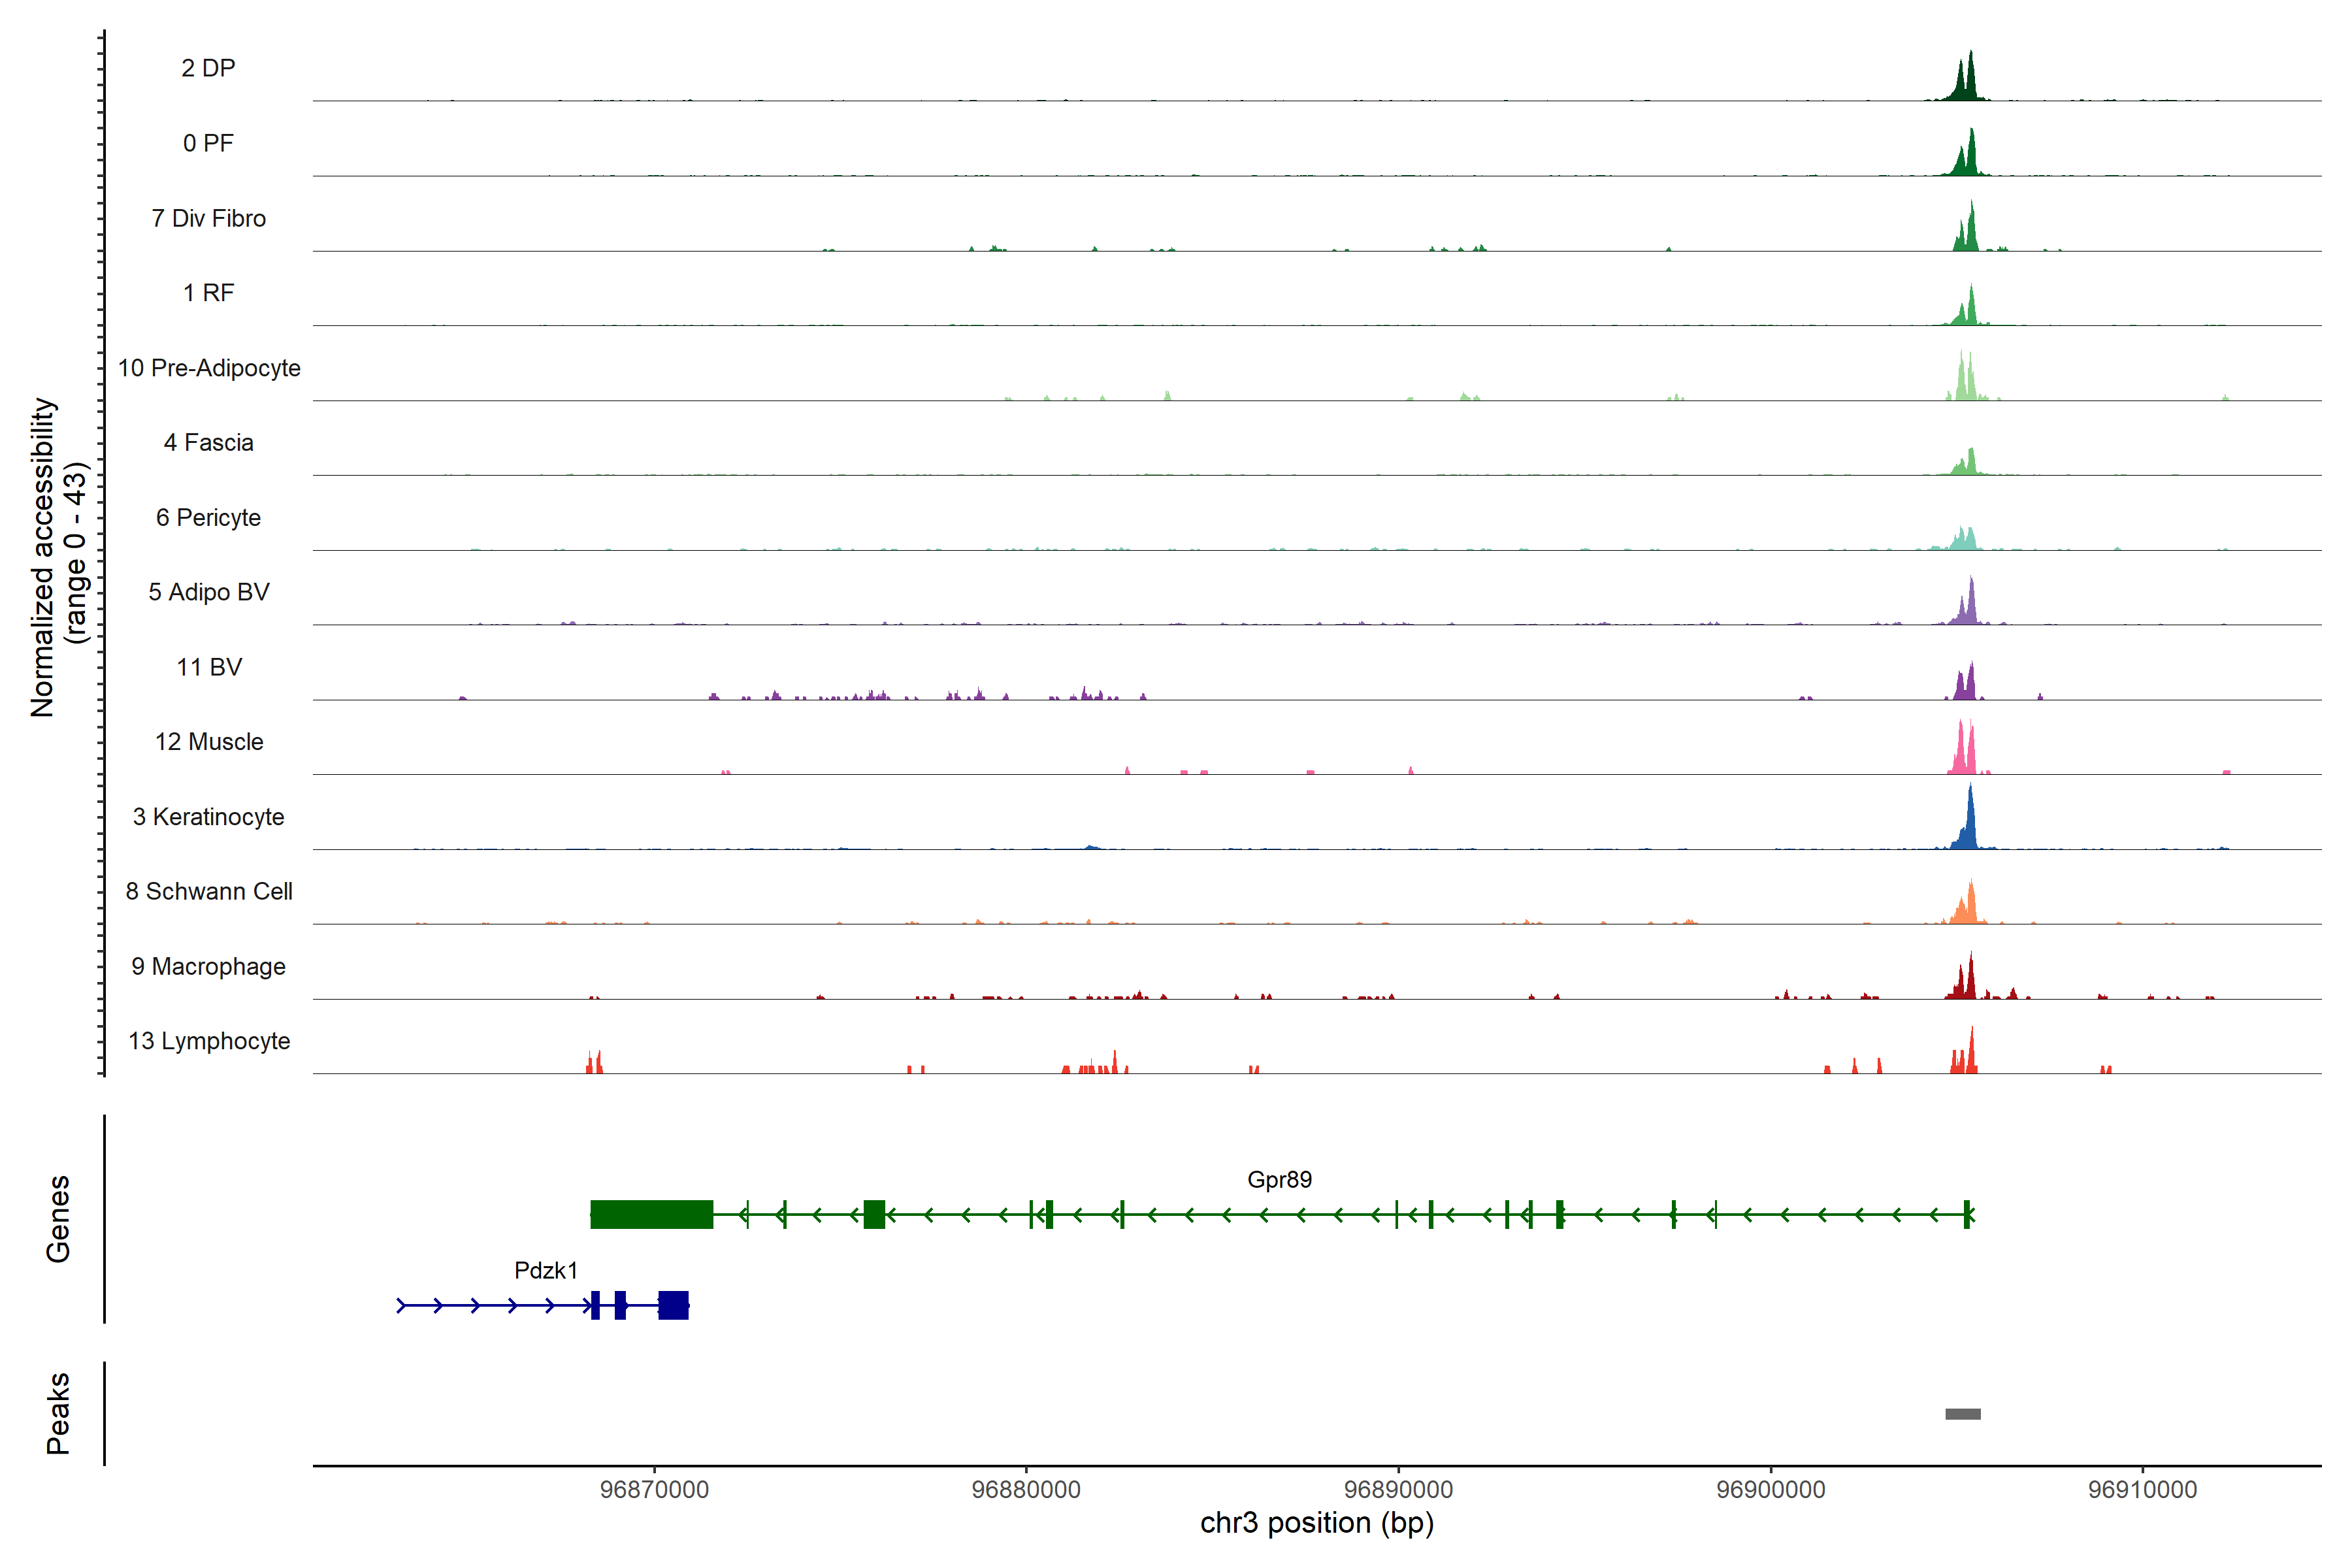
Task: Click the chr3 position (bp) axis title
Action: (x=1316, y=1523)
